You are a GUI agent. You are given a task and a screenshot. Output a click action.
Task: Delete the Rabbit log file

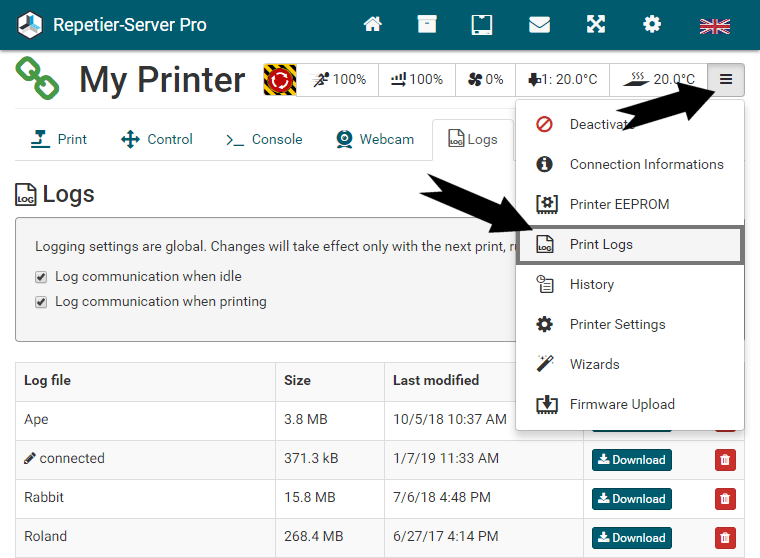[x=725, y=499]
